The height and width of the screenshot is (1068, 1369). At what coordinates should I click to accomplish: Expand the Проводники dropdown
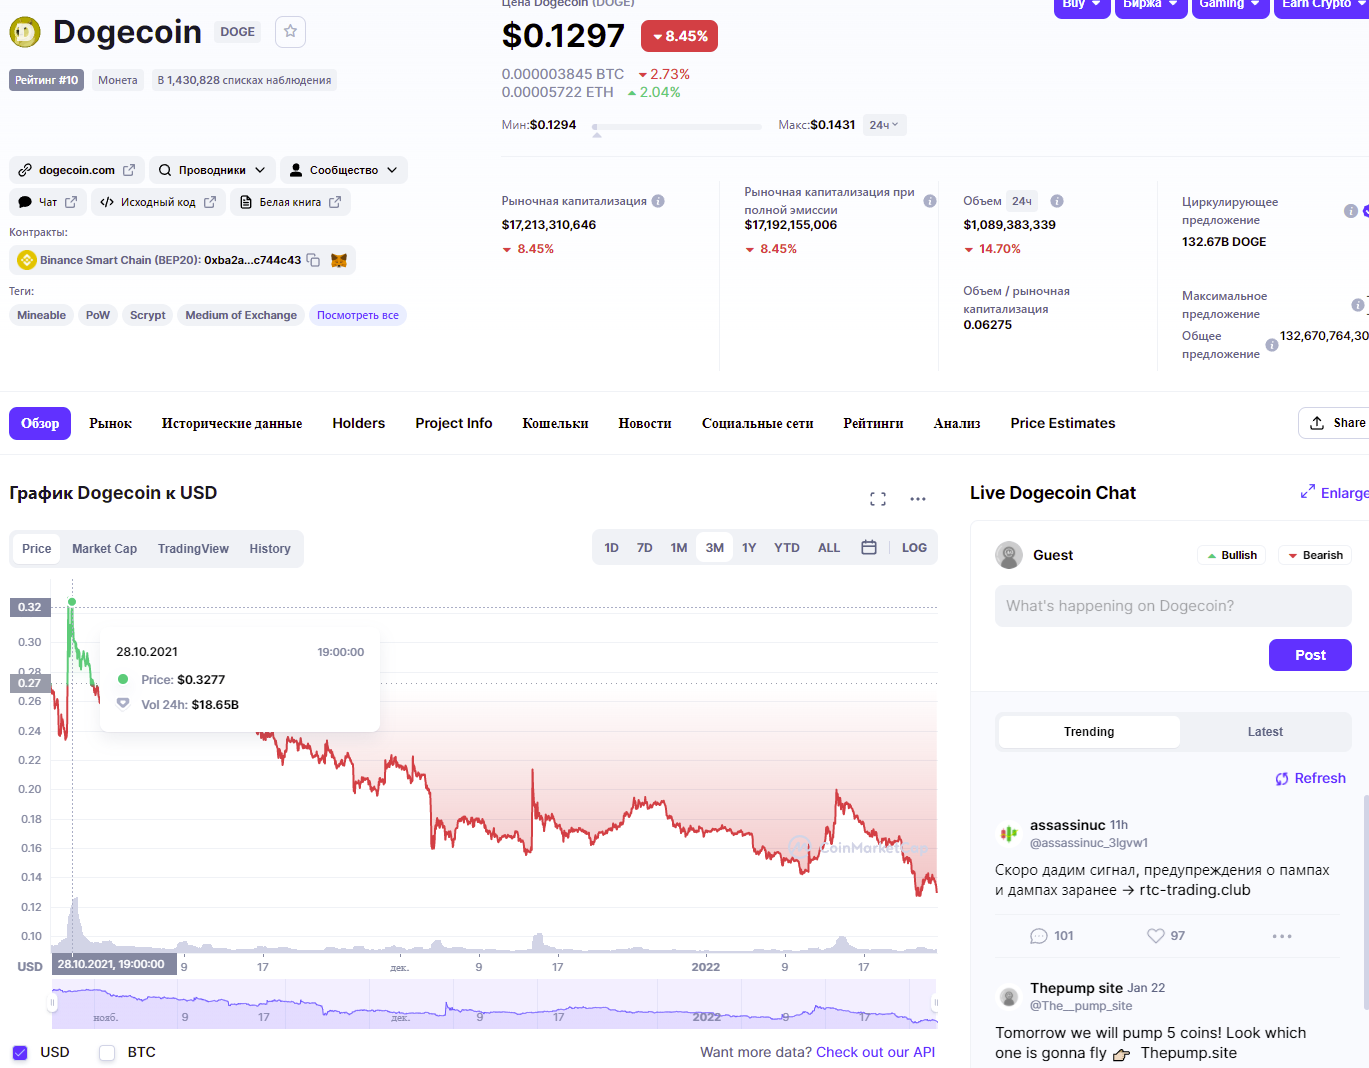pyautogui.click(x=212, y=170)
